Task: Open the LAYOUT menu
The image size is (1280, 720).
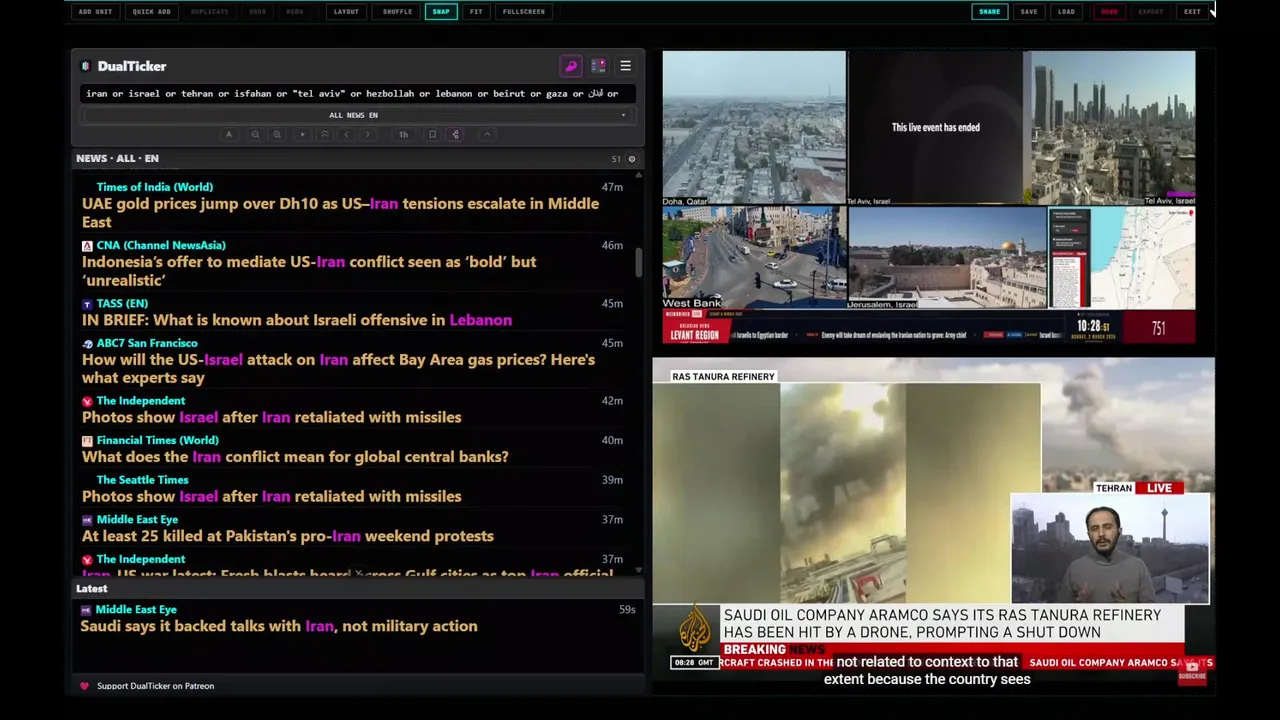Action: (x=346, y=12)
